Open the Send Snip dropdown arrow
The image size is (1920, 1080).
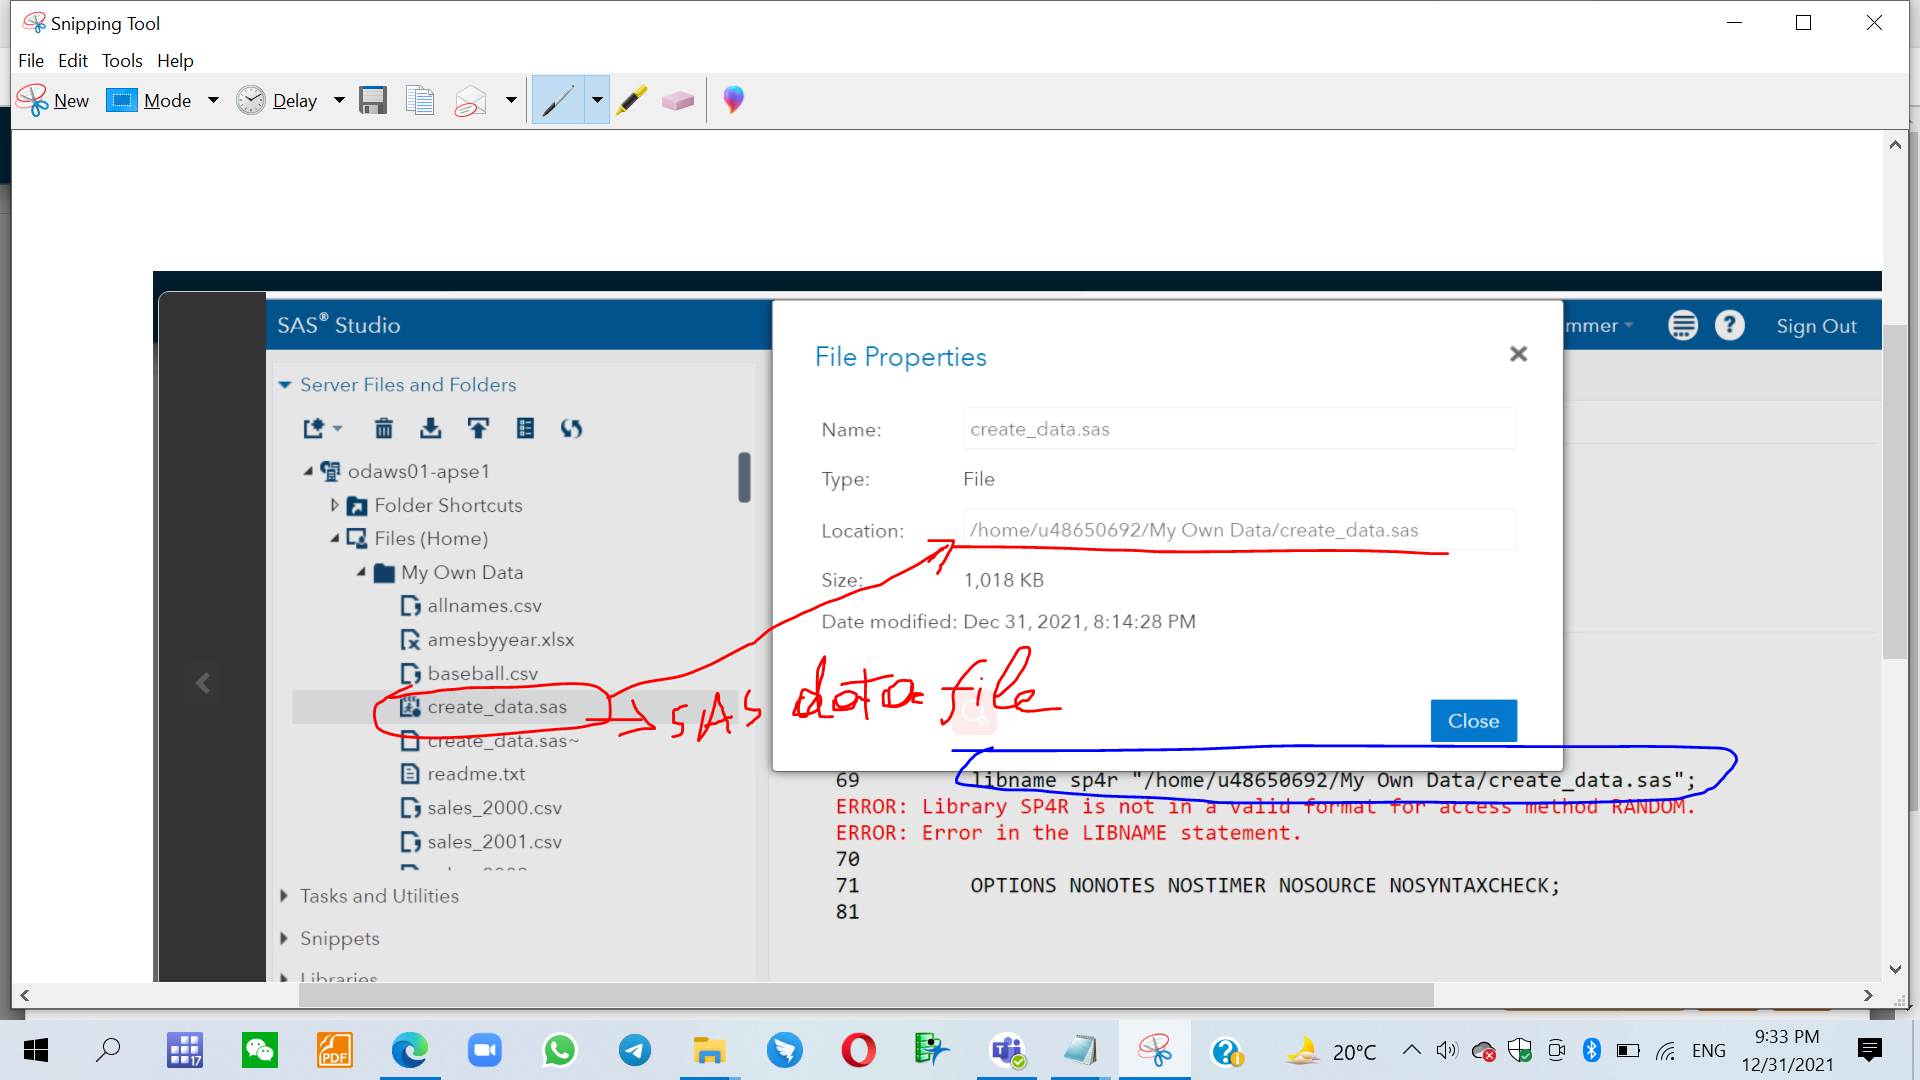tap(511, 100)
